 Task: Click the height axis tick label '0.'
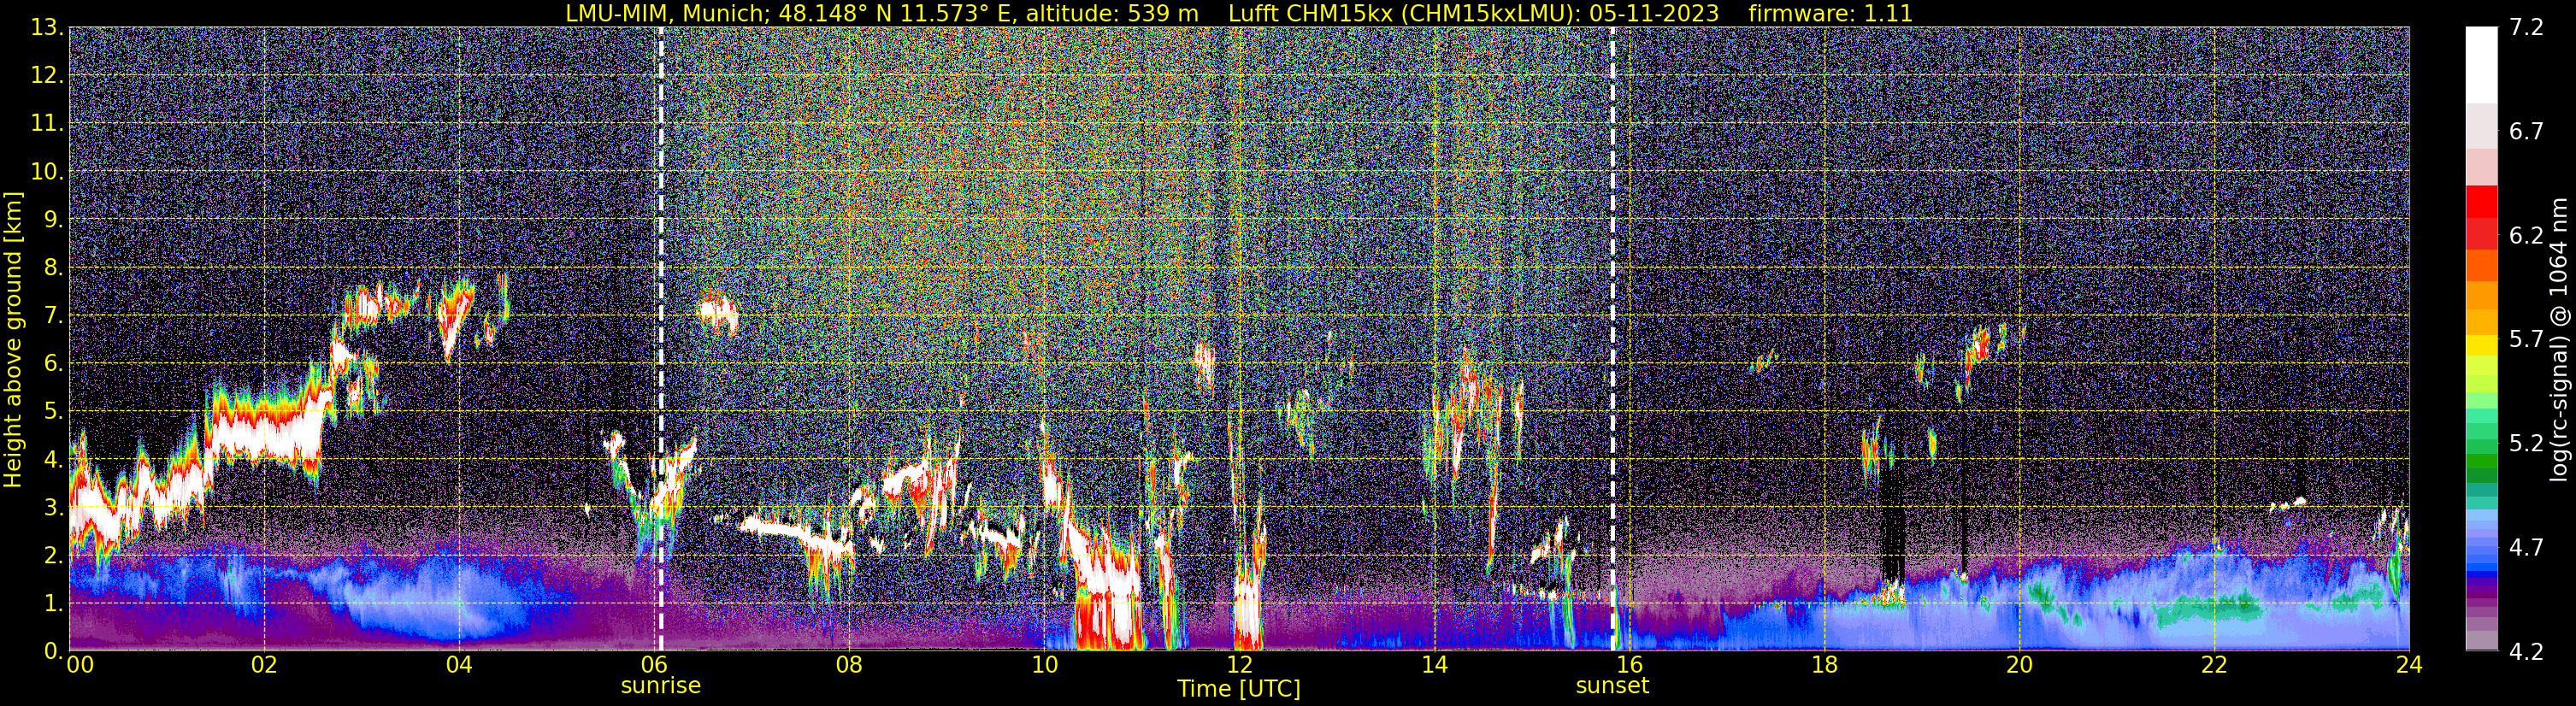click(53, 651)
